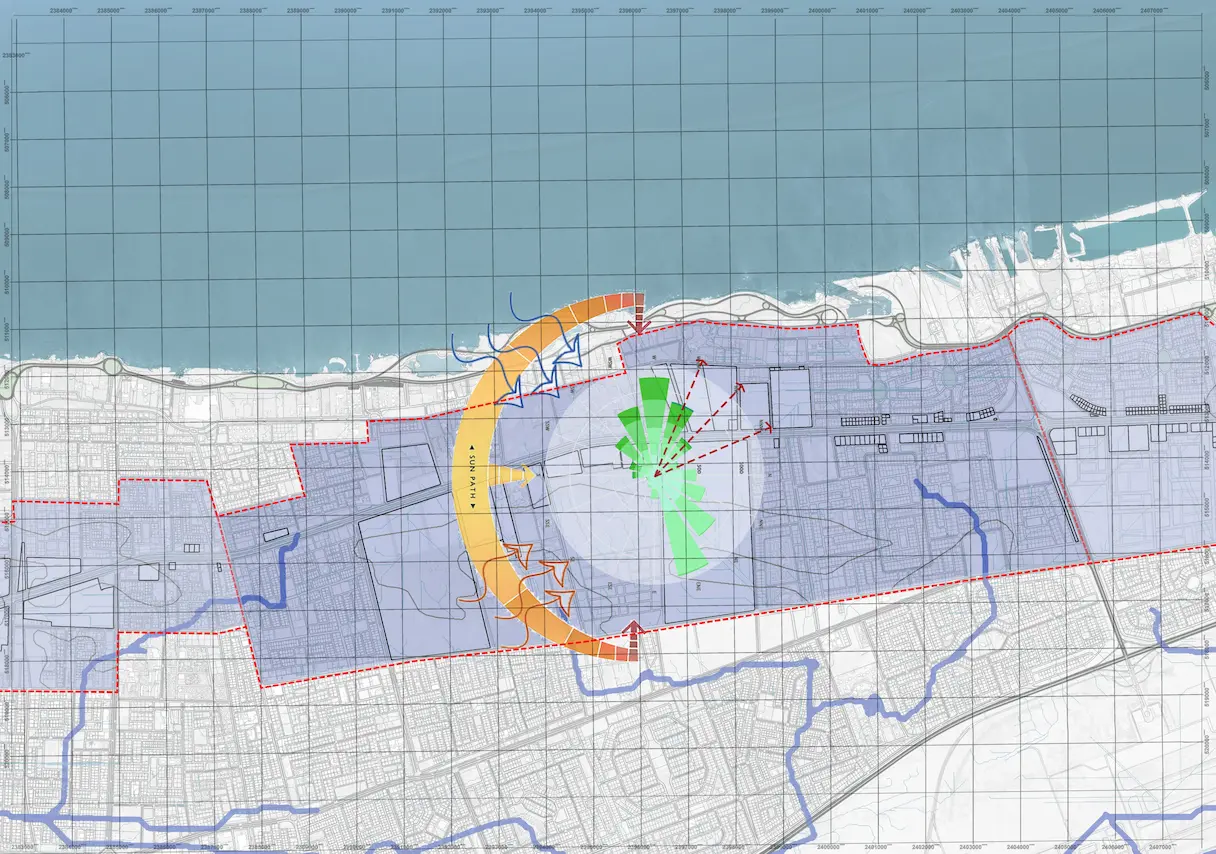Select the dark red segment at sun arc's top end
The width and height of the screenshot is (1216, 854).
pos(631,302)
